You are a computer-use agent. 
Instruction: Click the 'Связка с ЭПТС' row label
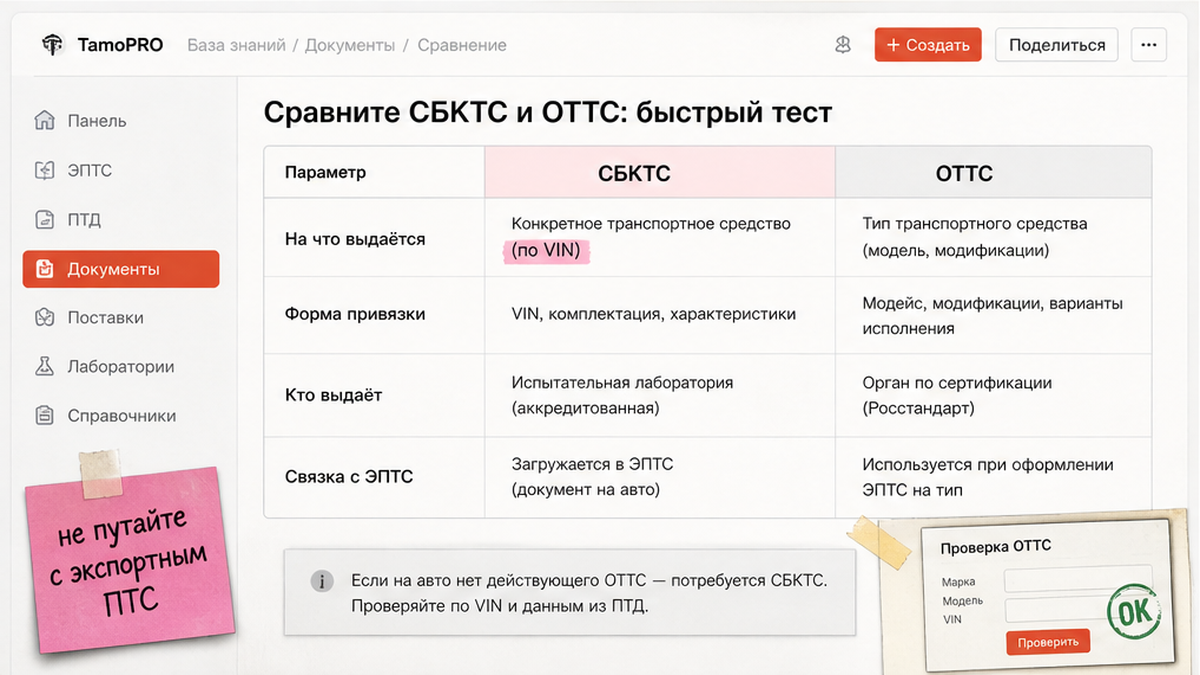coord(349,477)
